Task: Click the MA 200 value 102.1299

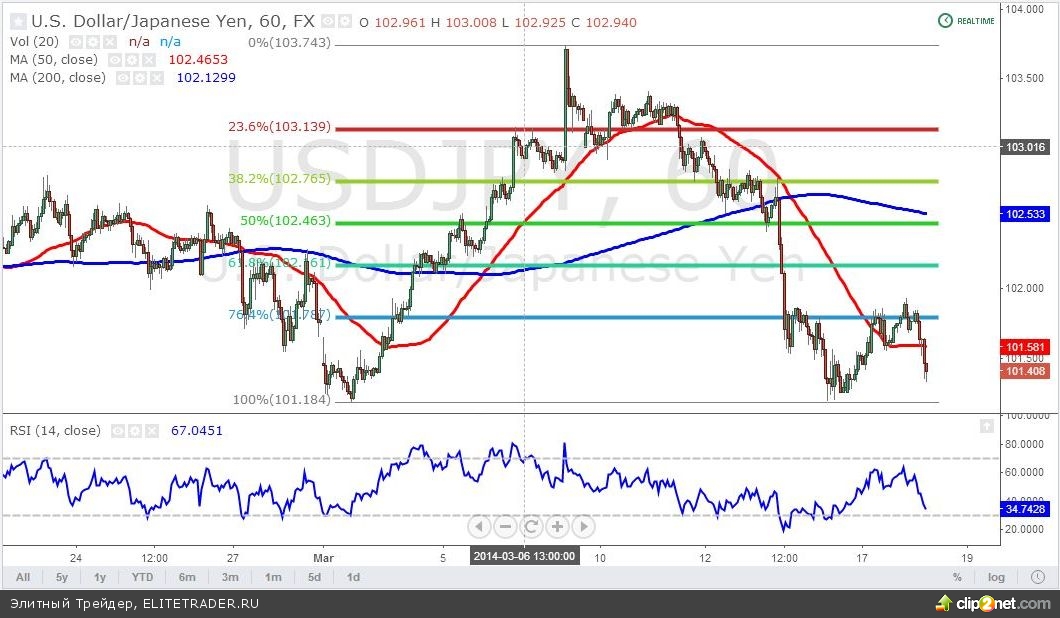Action: (x=206, y=78)
